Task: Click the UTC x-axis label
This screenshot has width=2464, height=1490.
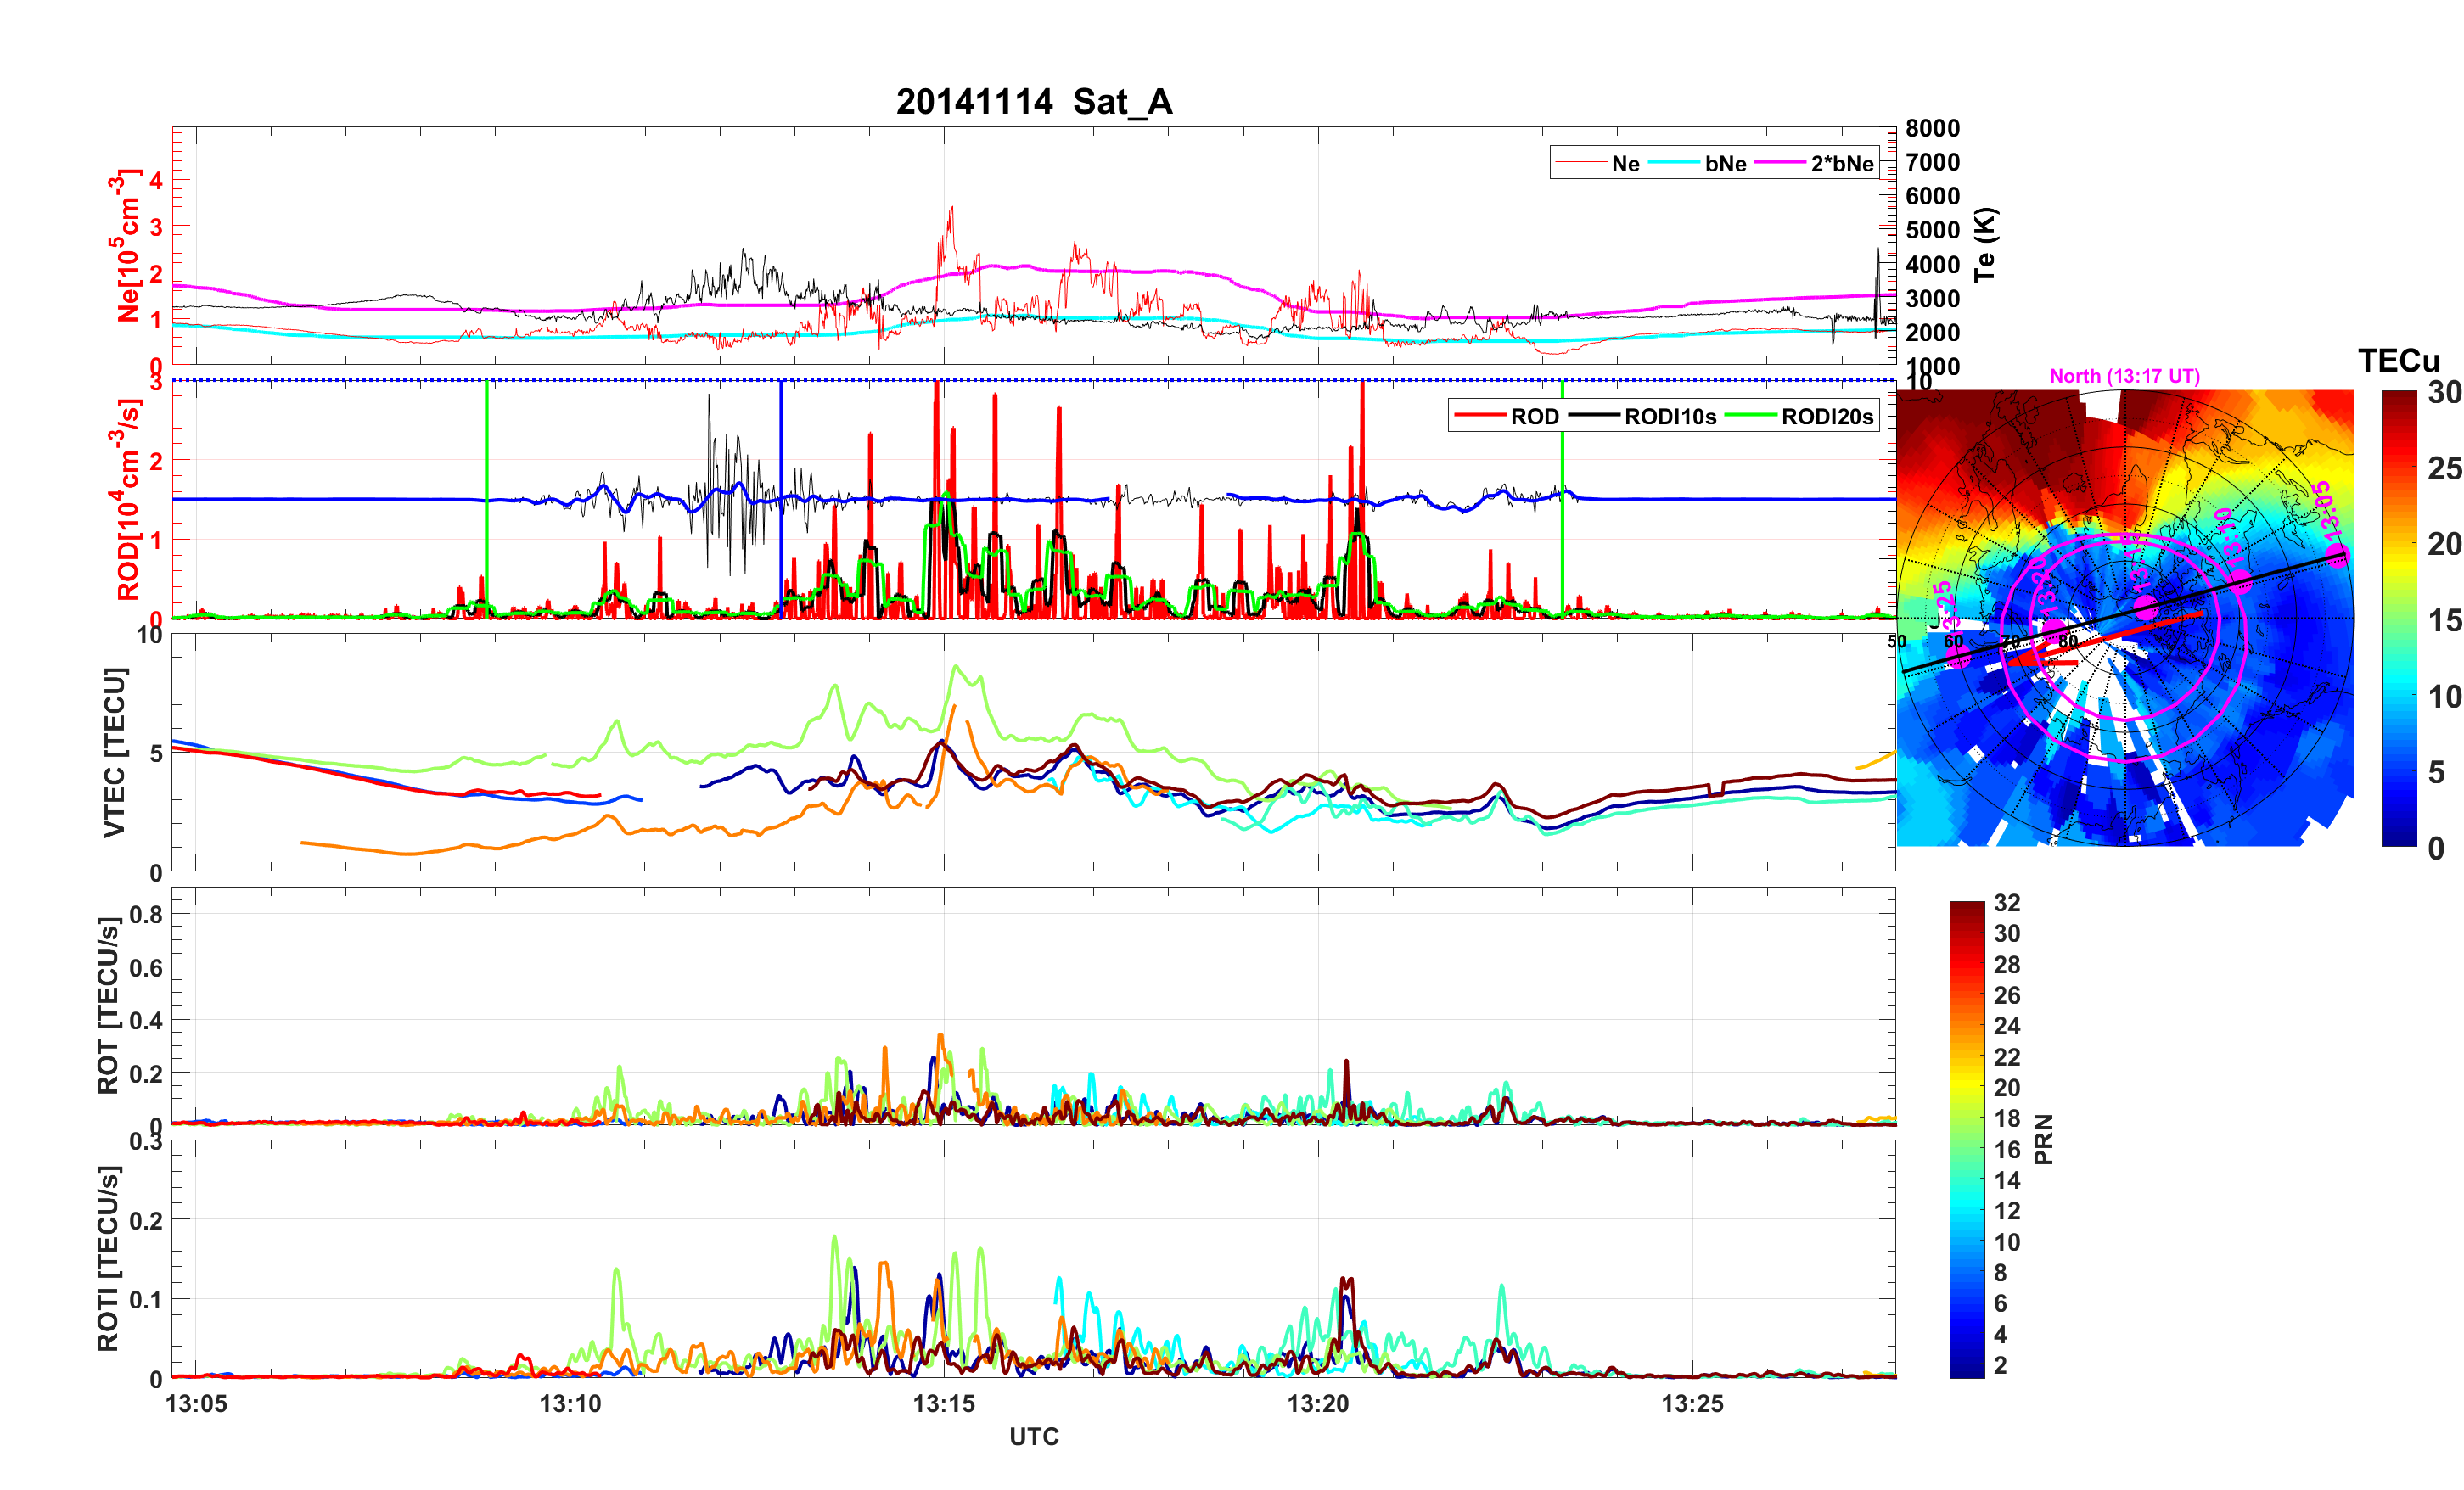Action: (x=1033, y=1436)
